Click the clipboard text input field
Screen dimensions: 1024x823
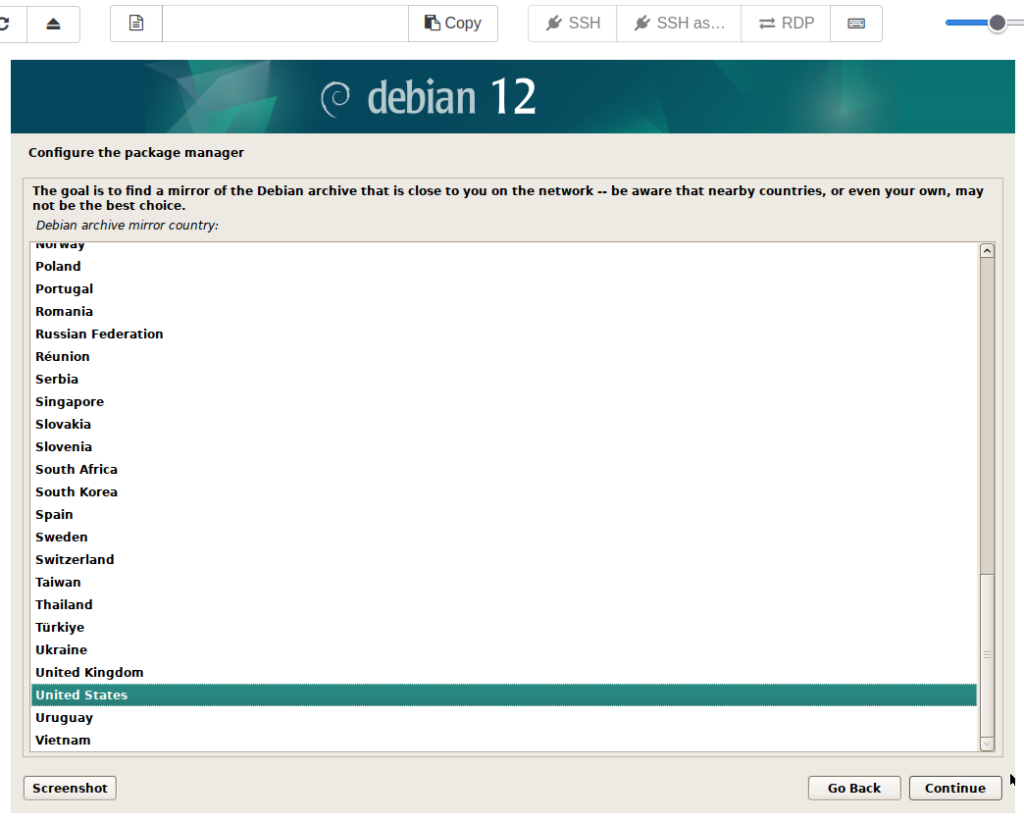click(285, 23)
